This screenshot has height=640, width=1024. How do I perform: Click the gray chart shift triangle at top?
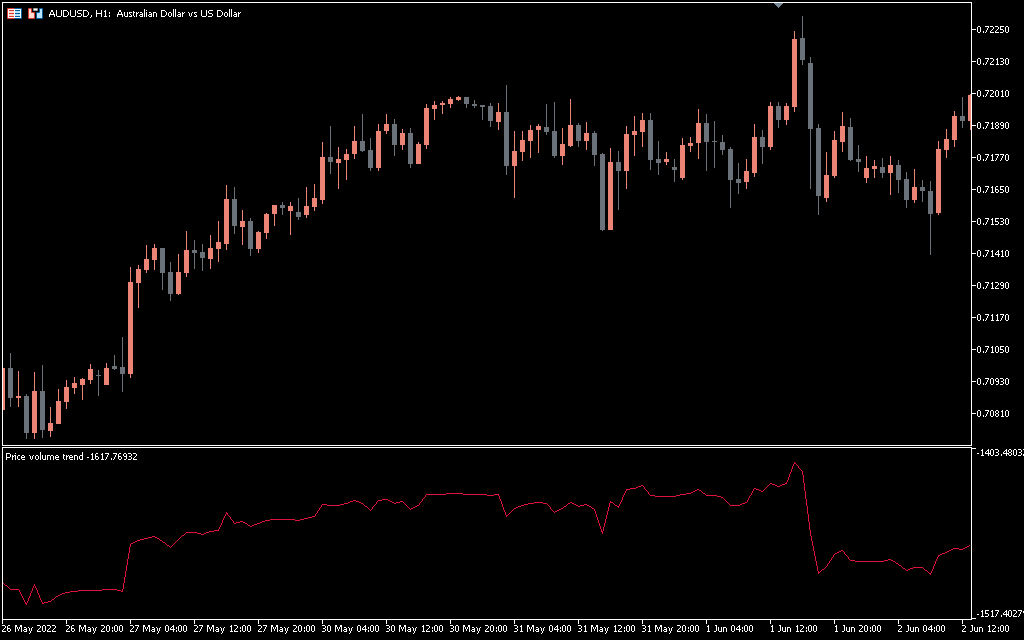tap(779, 5)
